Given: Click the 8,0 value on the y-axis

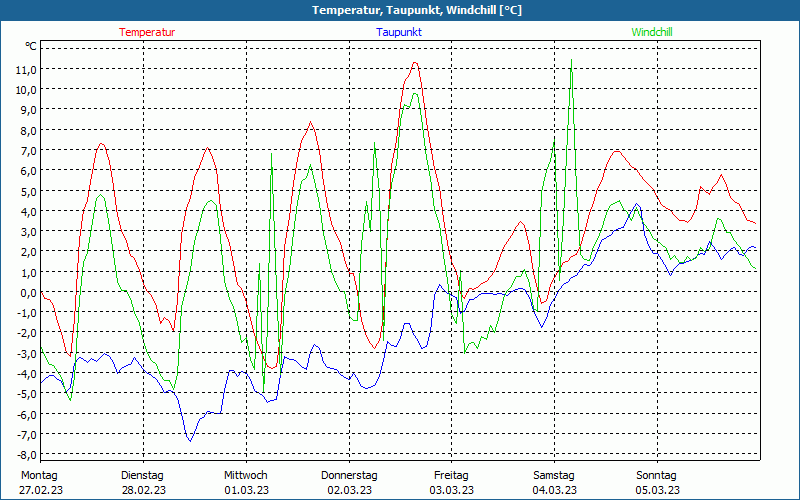Looking at the screenshot, I should 28,131.
